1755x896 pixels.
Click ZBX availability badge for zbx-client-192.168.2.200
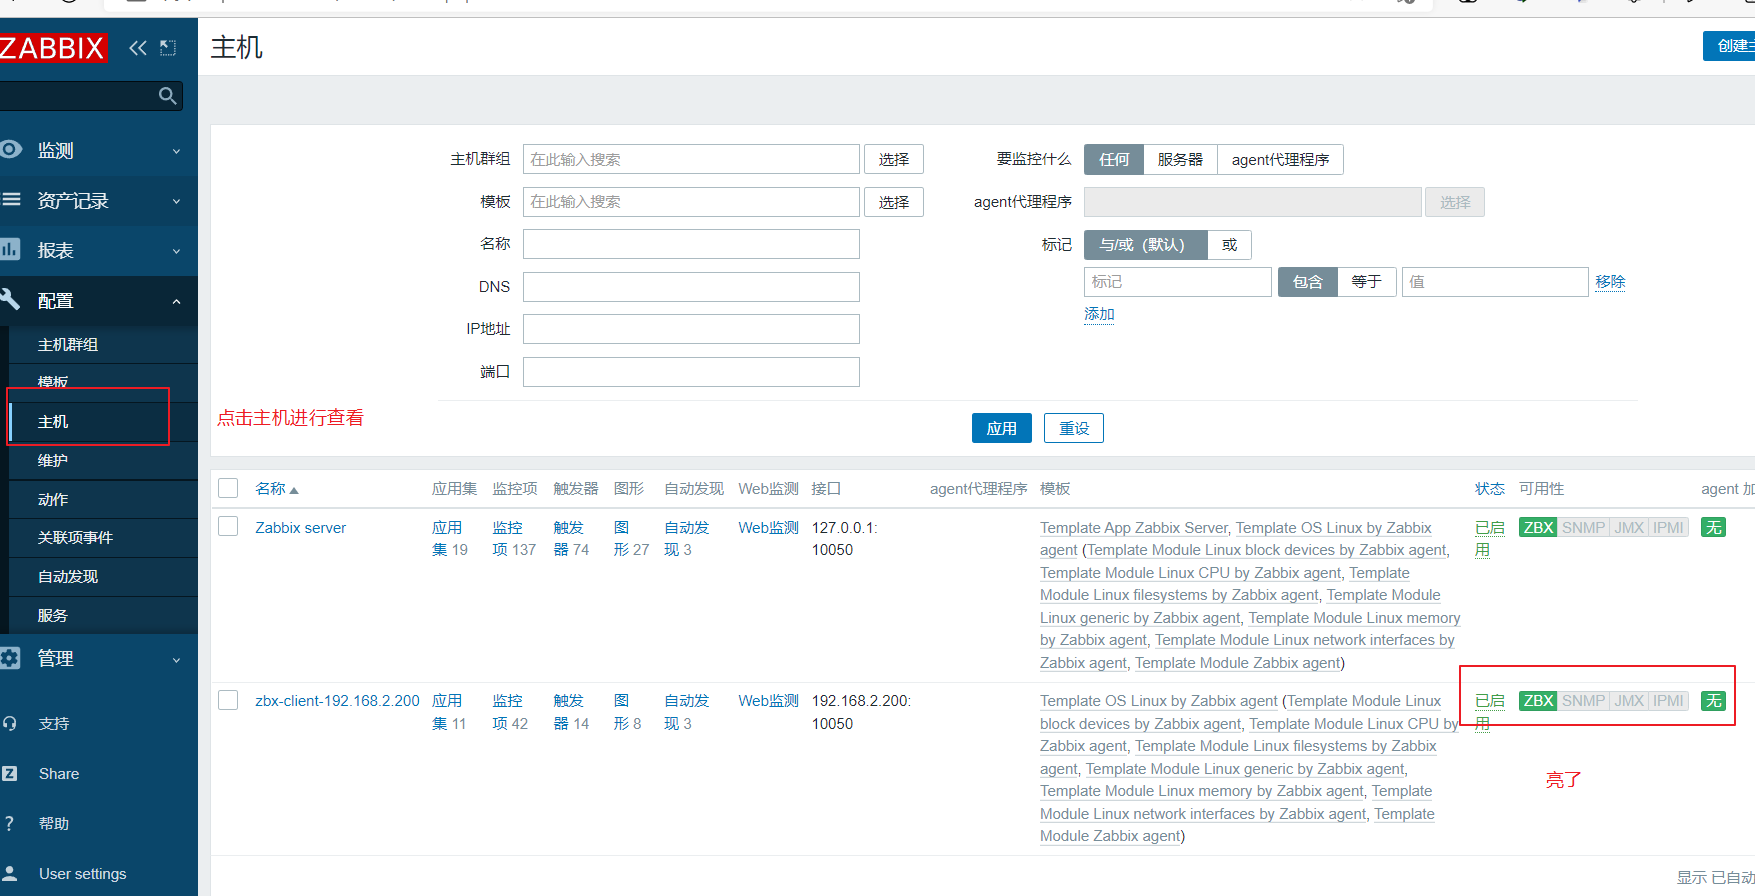point(1538,700)
